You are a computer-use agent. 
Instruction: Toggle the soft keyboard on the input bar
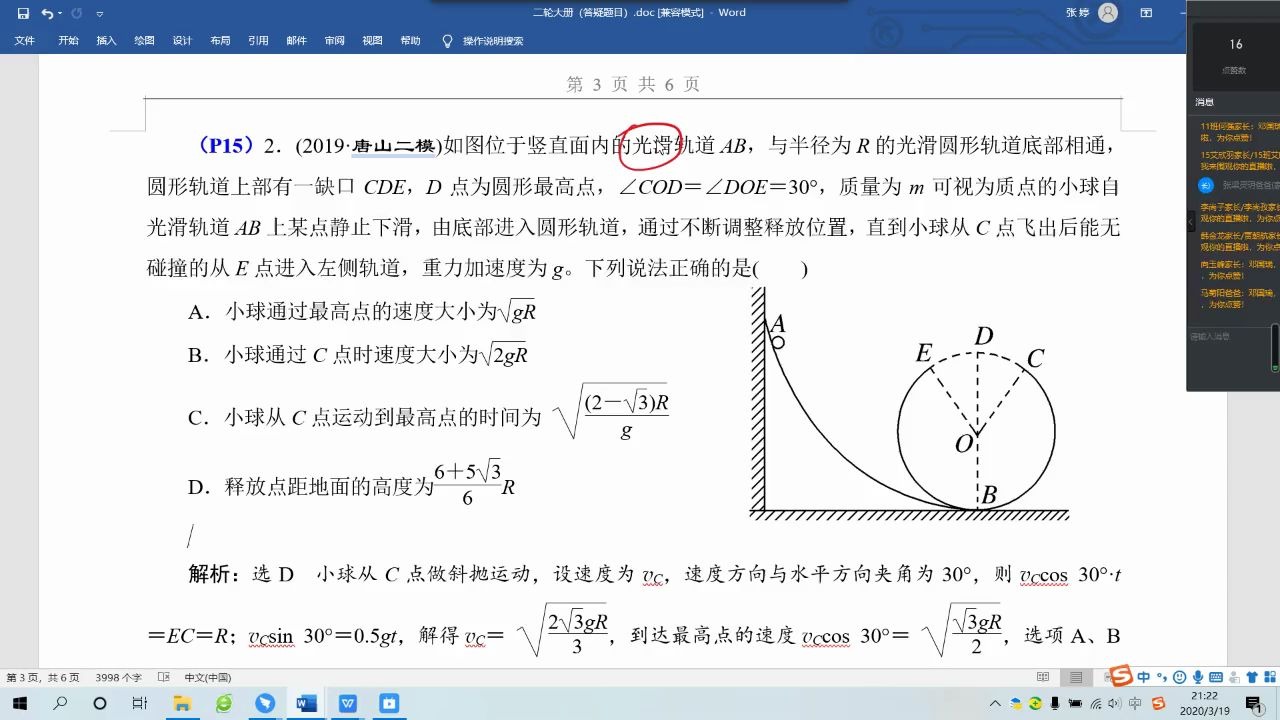pyautogui.click(x=1218, y=677)
